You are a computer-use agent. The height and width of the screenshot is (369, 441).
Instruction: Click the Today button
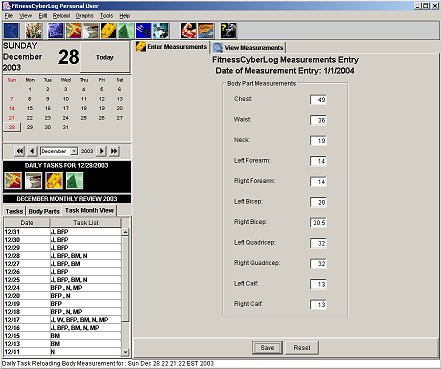(x=105, y=57)
